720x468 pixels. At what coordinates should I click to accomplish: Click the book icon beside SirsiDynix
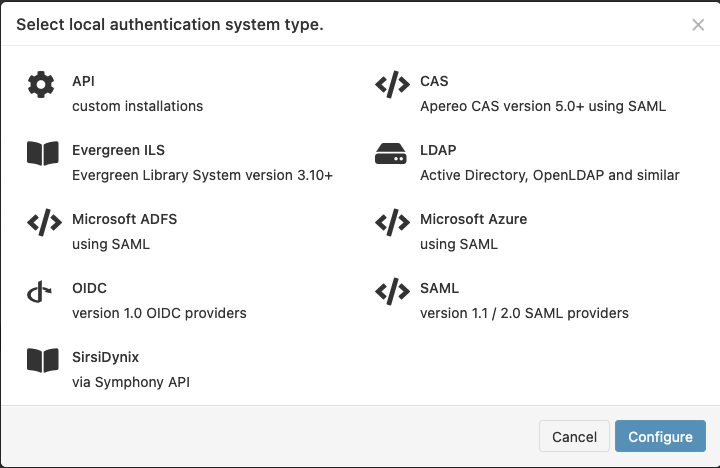pyautogui.click(x=43, y=360)
